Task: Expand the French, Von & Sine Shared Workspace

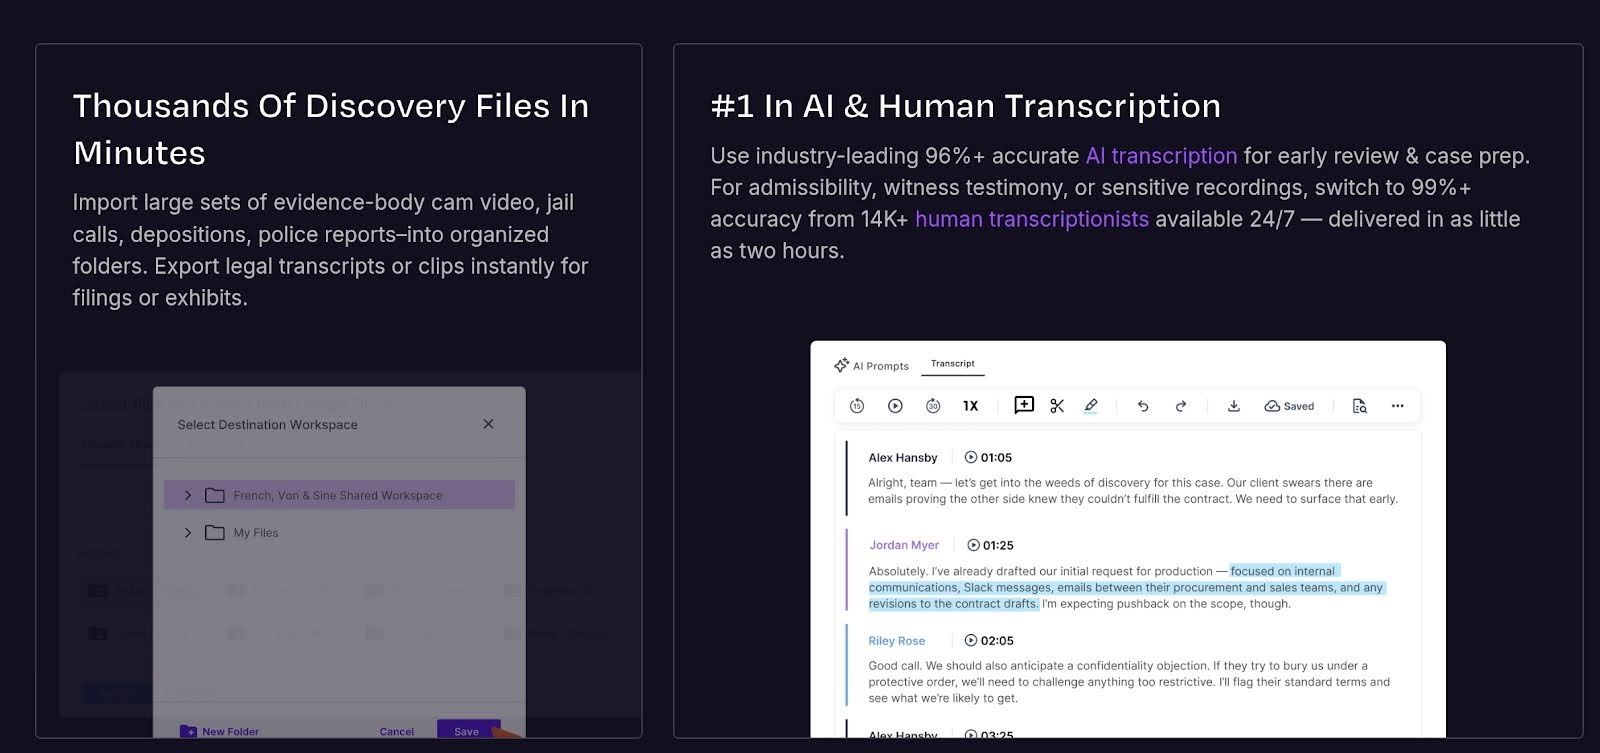Action: pos(188,495)
